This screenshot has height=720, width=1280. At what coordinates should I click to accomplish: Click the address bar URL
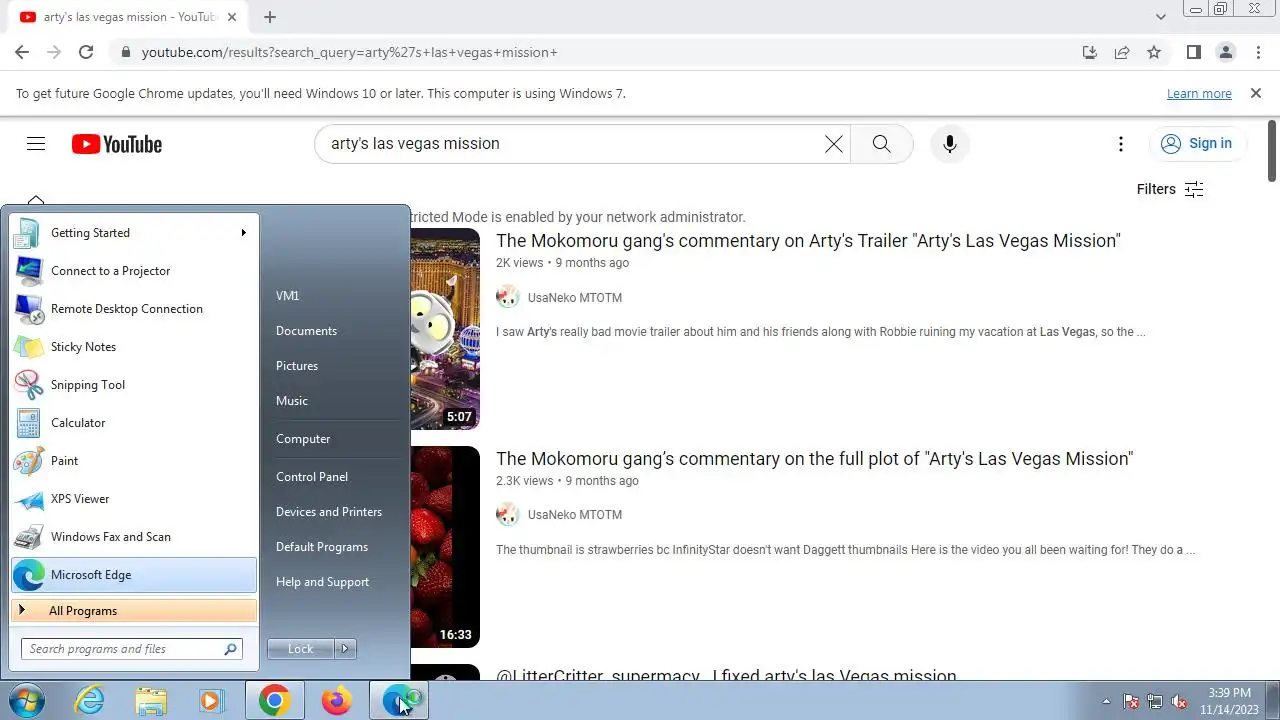349,52
